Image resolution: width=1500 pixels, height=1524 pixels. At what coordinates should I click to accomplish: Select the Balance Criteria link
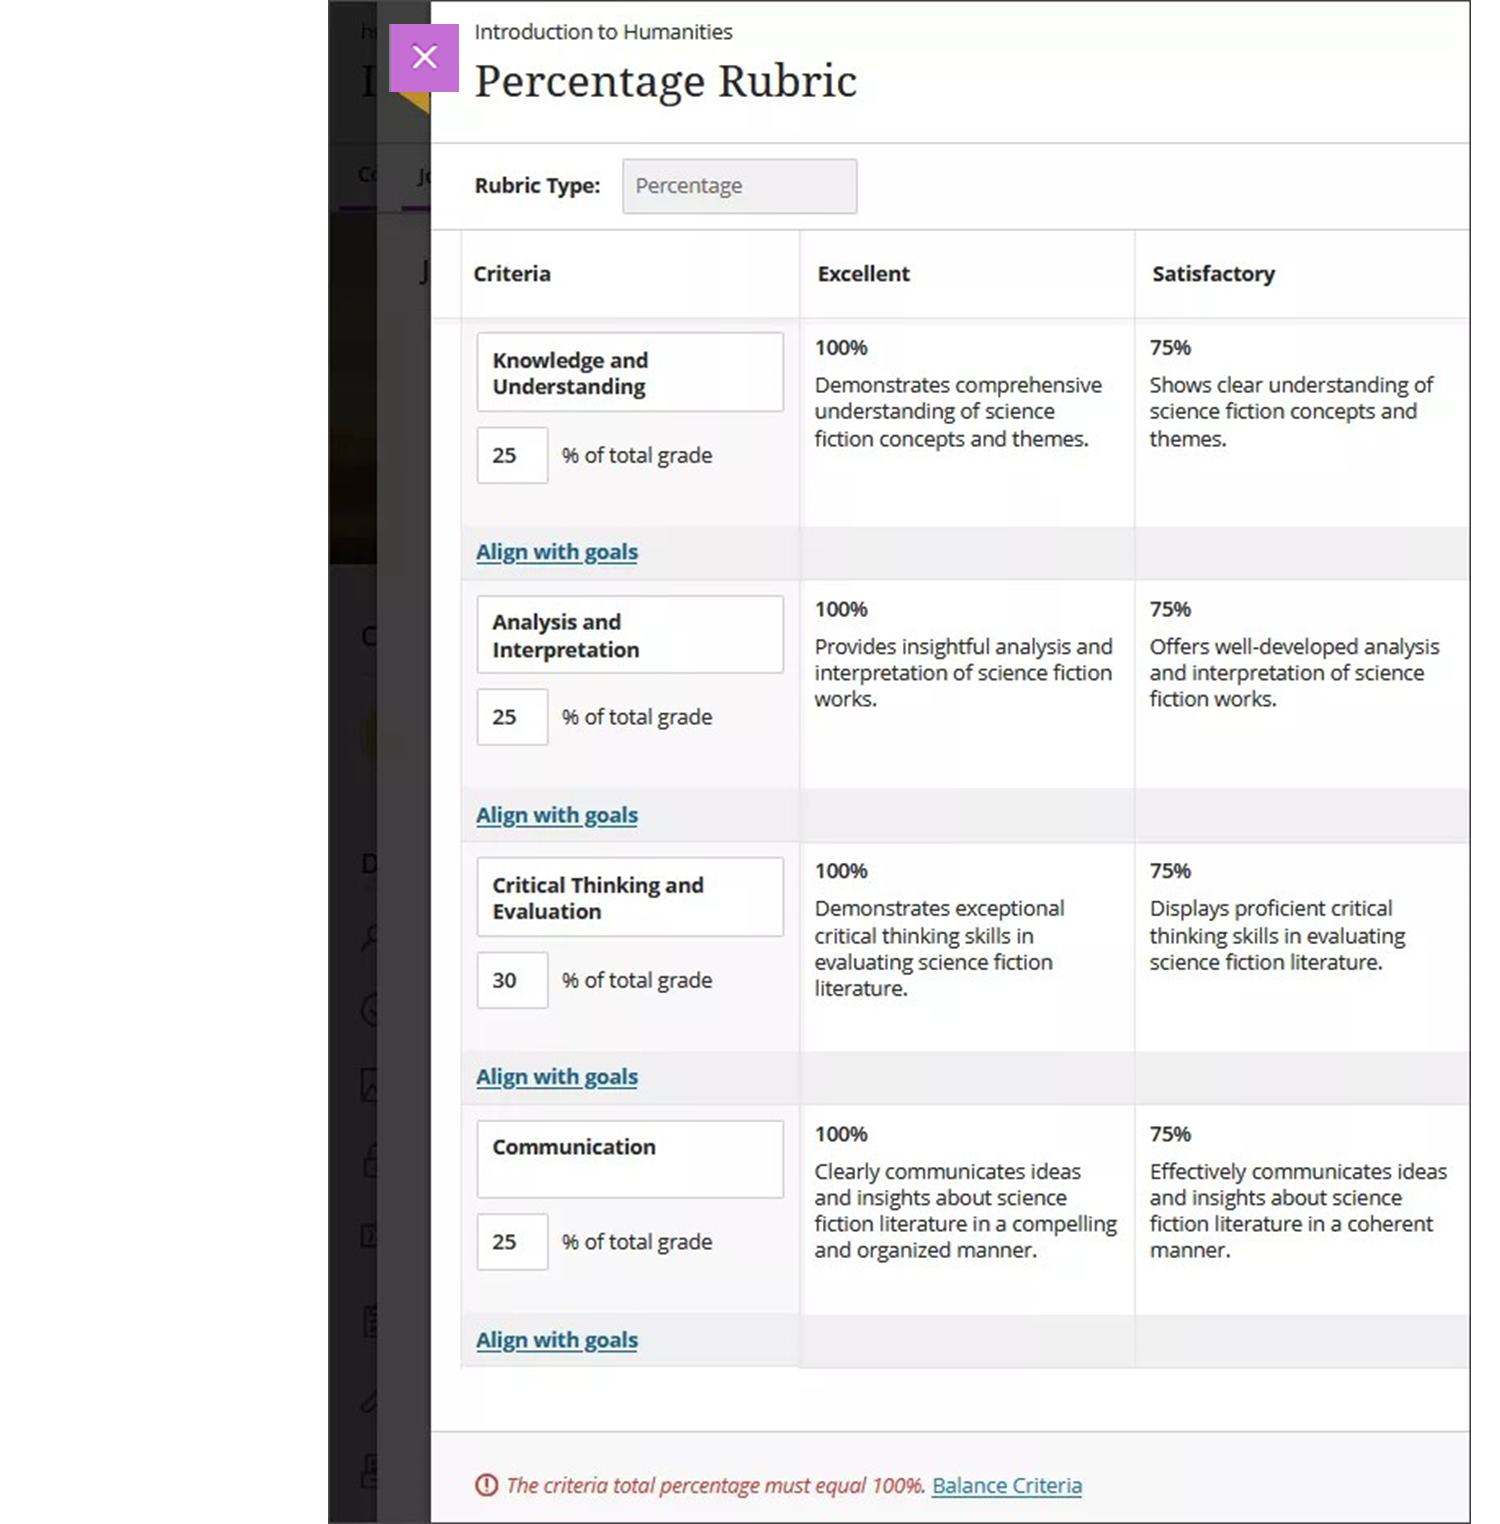(1006, 1486)
